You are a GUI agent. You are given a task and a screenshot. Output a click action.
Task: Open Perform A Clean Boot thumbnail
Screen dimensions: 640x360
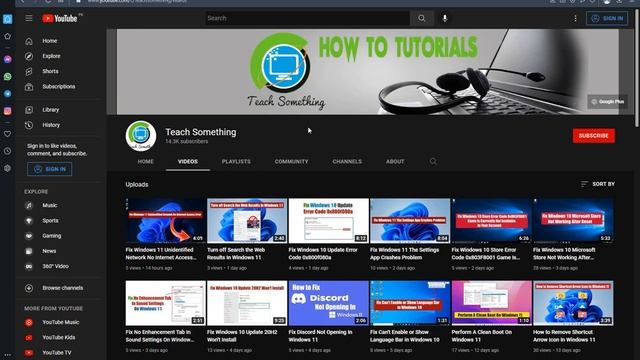point(491,303)
